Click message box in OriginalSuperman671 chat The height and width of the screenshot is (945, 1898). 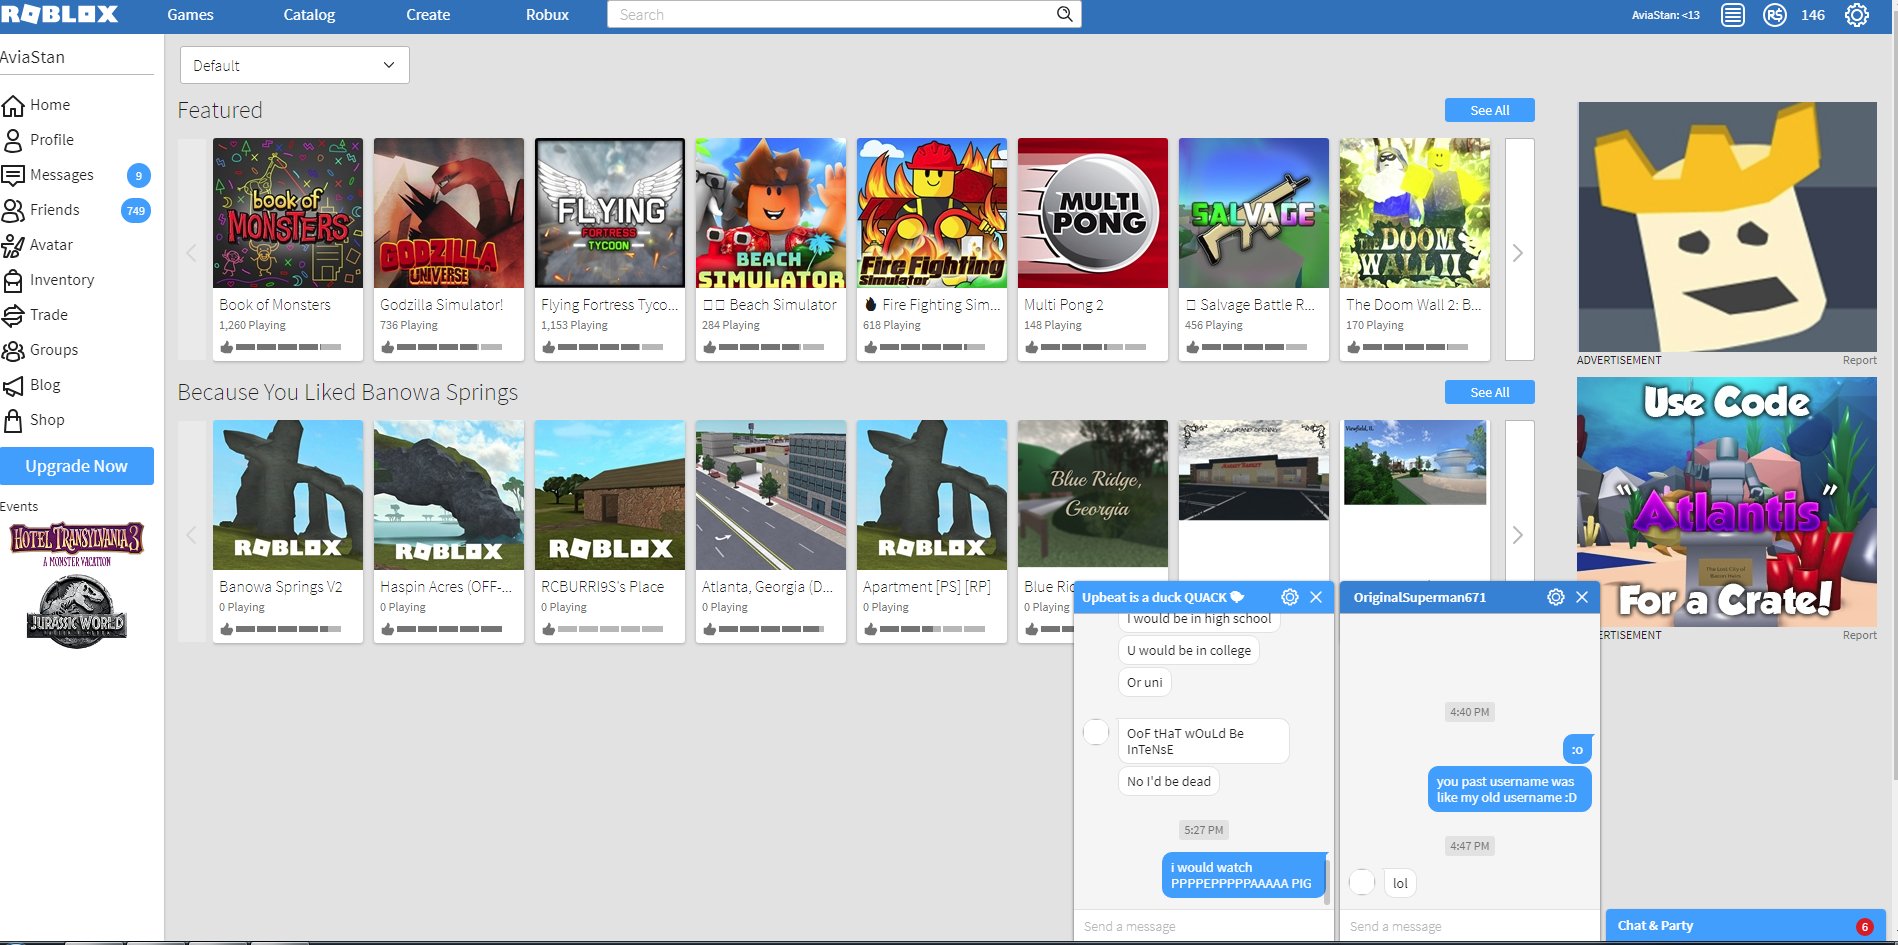1468,926
